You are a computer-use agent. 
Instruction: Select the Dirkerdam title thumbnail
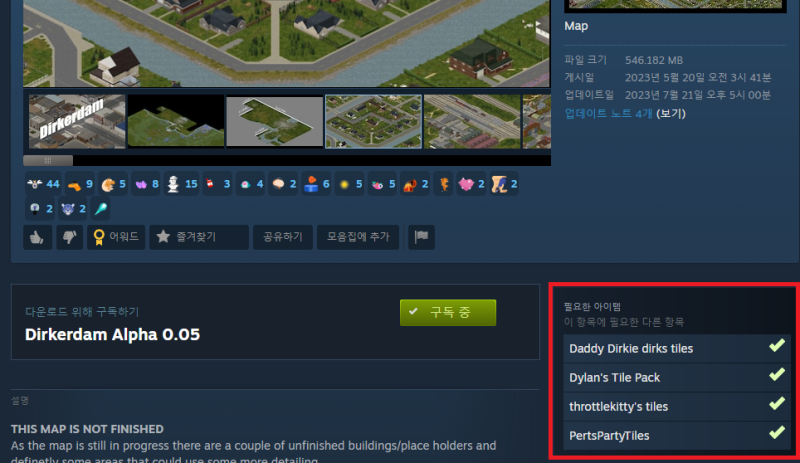click(x=77, y=121)
